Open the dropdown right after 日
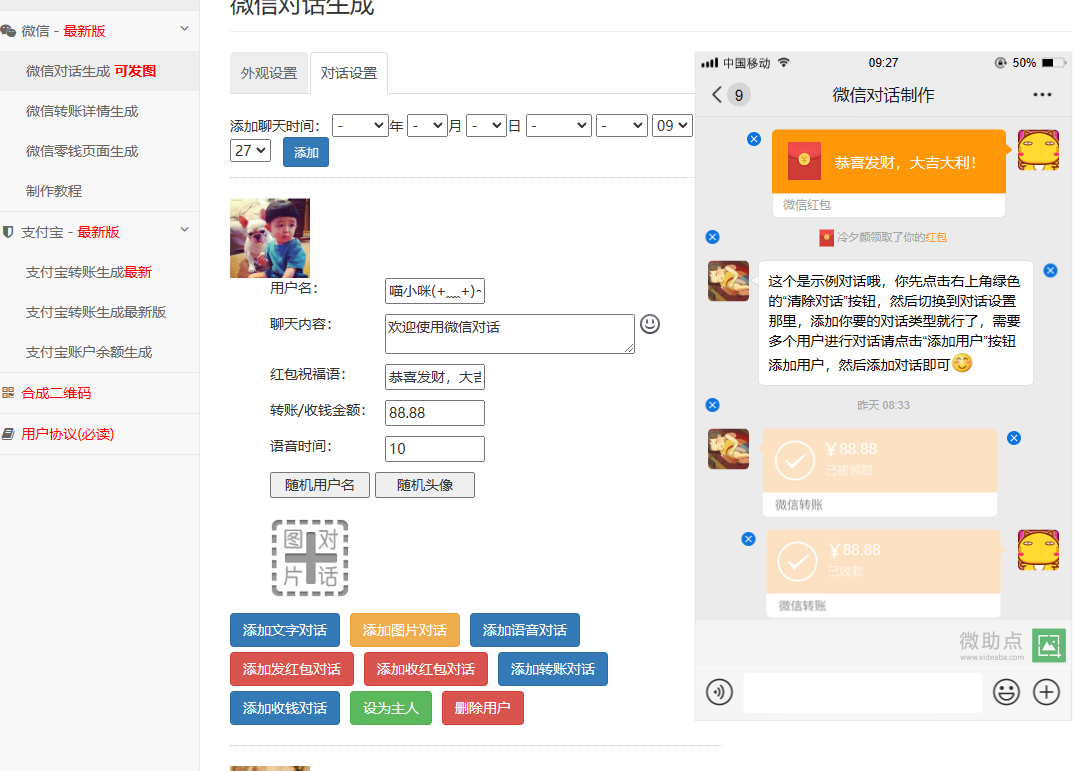This screenshot has height=771, width=1075. point(559,125)
